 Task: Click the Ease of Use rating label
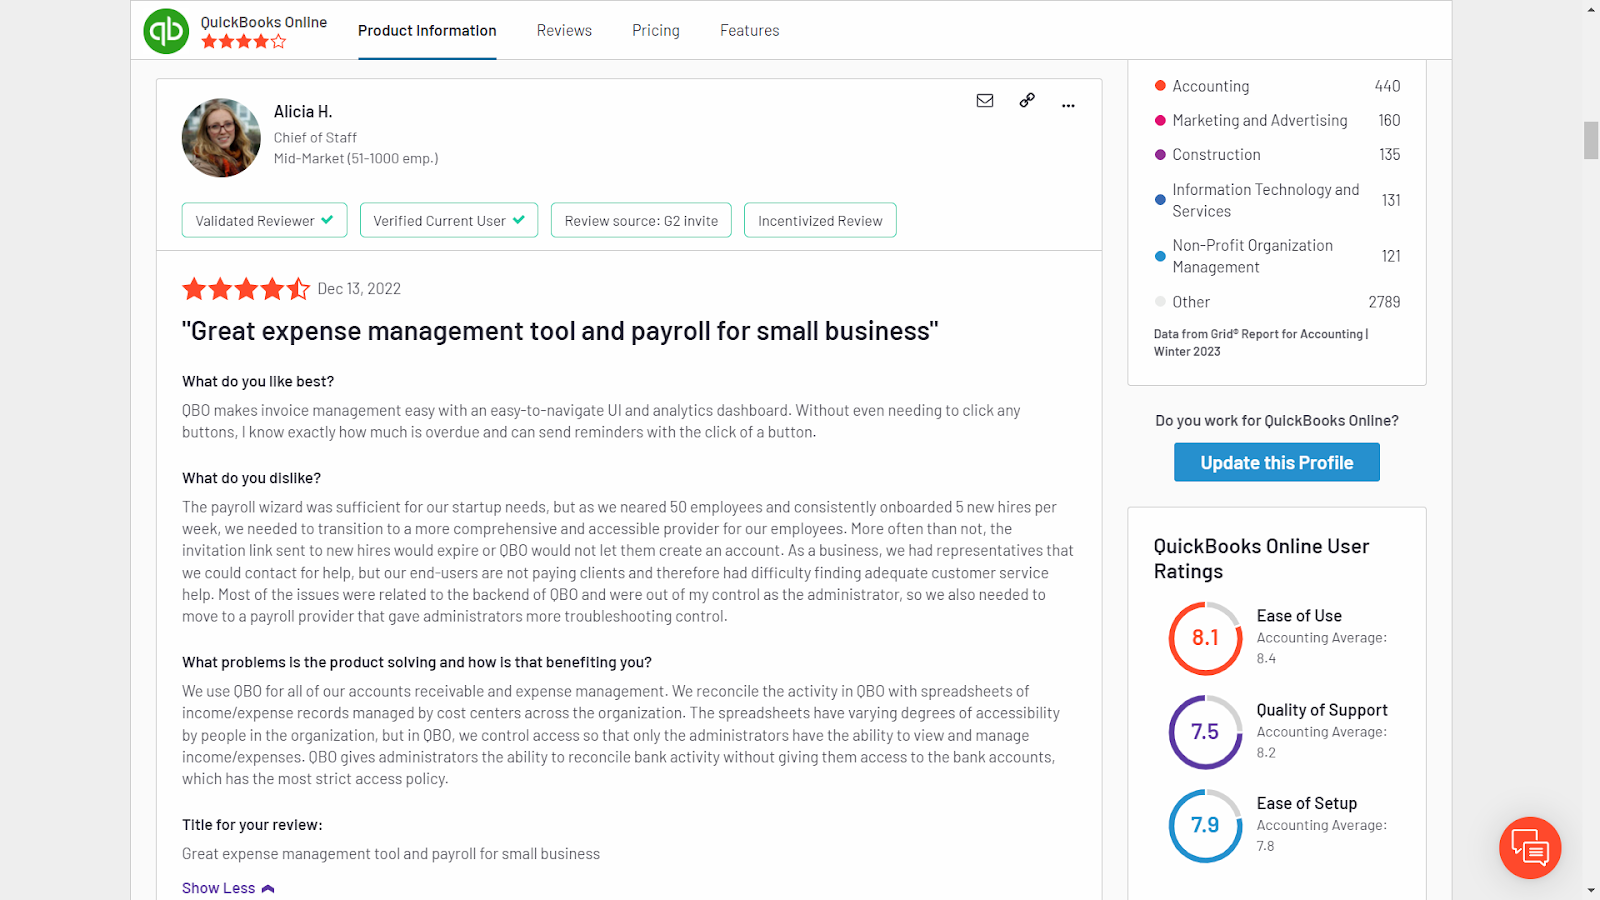coord(1299,616)
